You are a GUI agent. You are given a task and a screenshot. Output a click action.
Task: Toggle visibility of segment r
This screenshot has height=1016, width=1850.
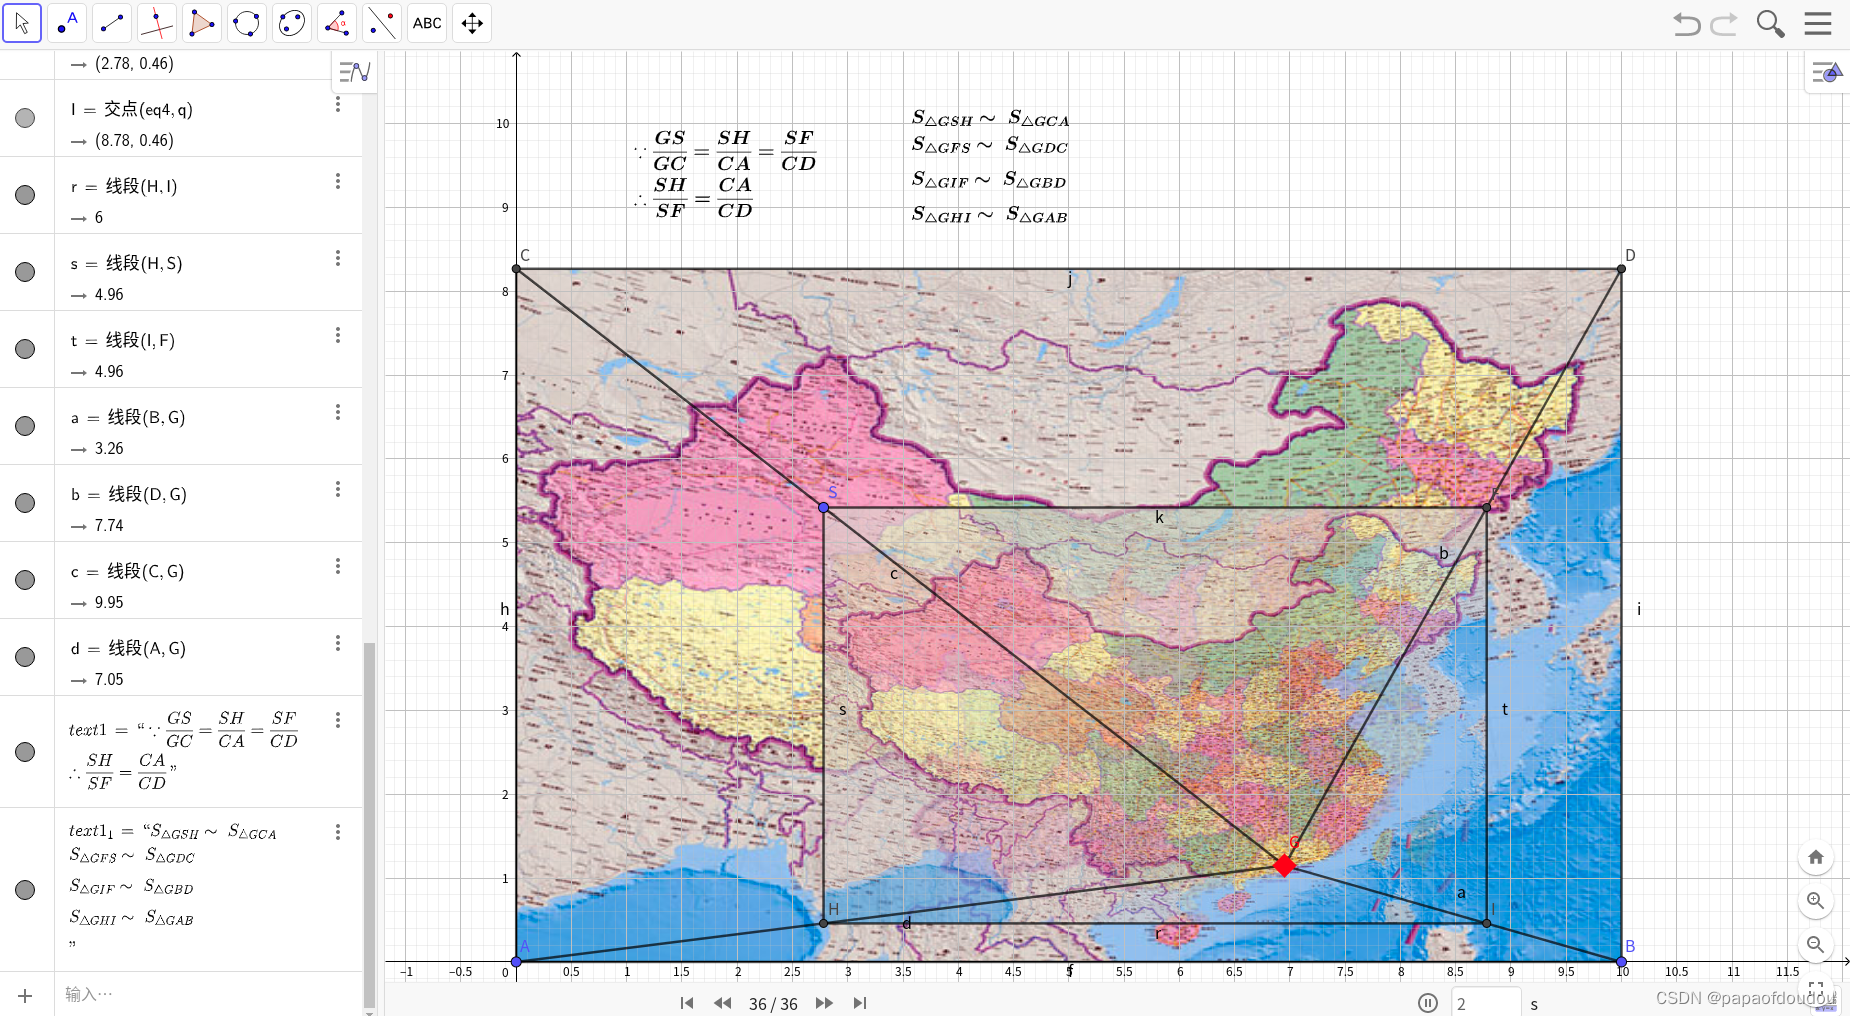coord(25,195)
